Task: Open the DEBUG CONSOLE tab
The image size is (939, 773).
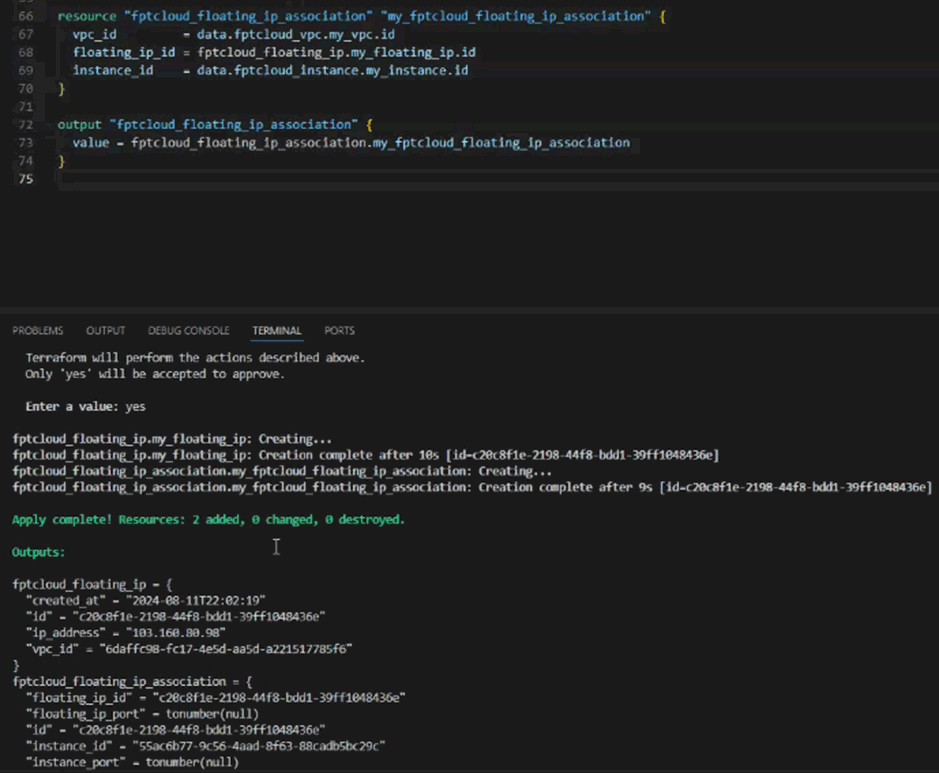Action: 189,331
